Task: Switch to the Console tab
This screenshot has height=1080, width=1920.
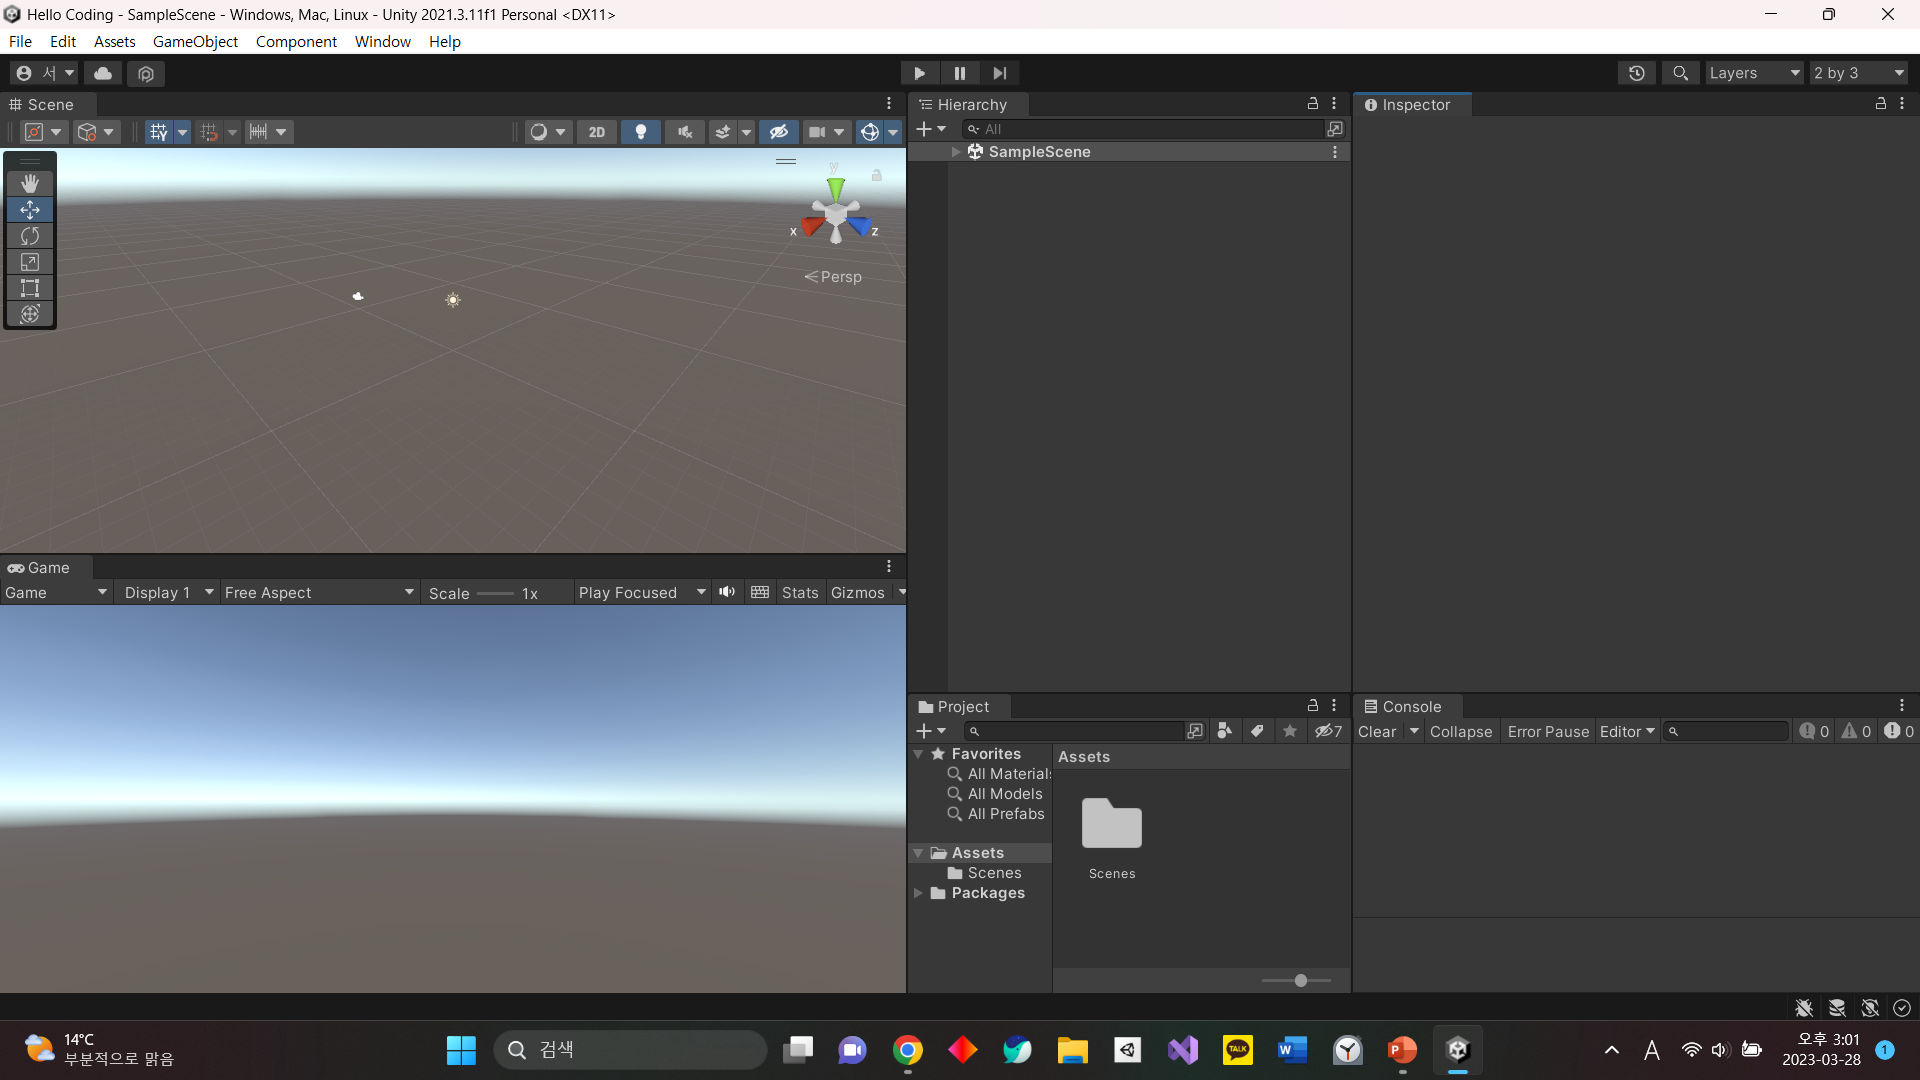Action: (1409, 707)
